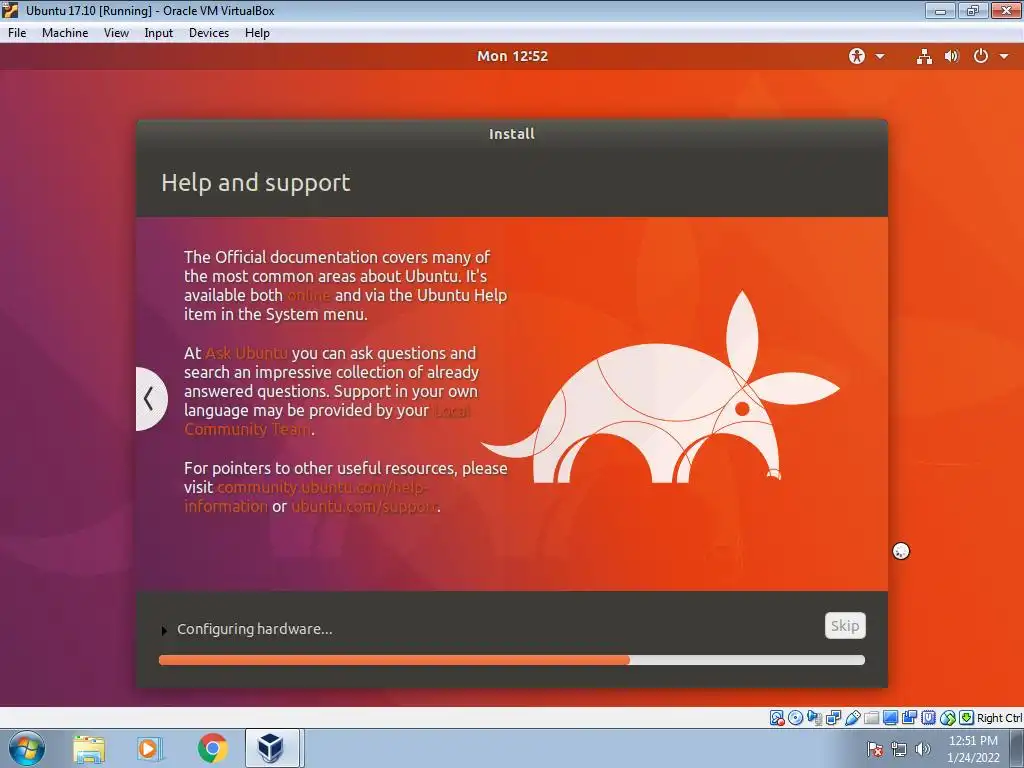Viewport: 1024px width, 768px height.
Task: Click the Right Ctrl host key label
Action: (999, 718)
